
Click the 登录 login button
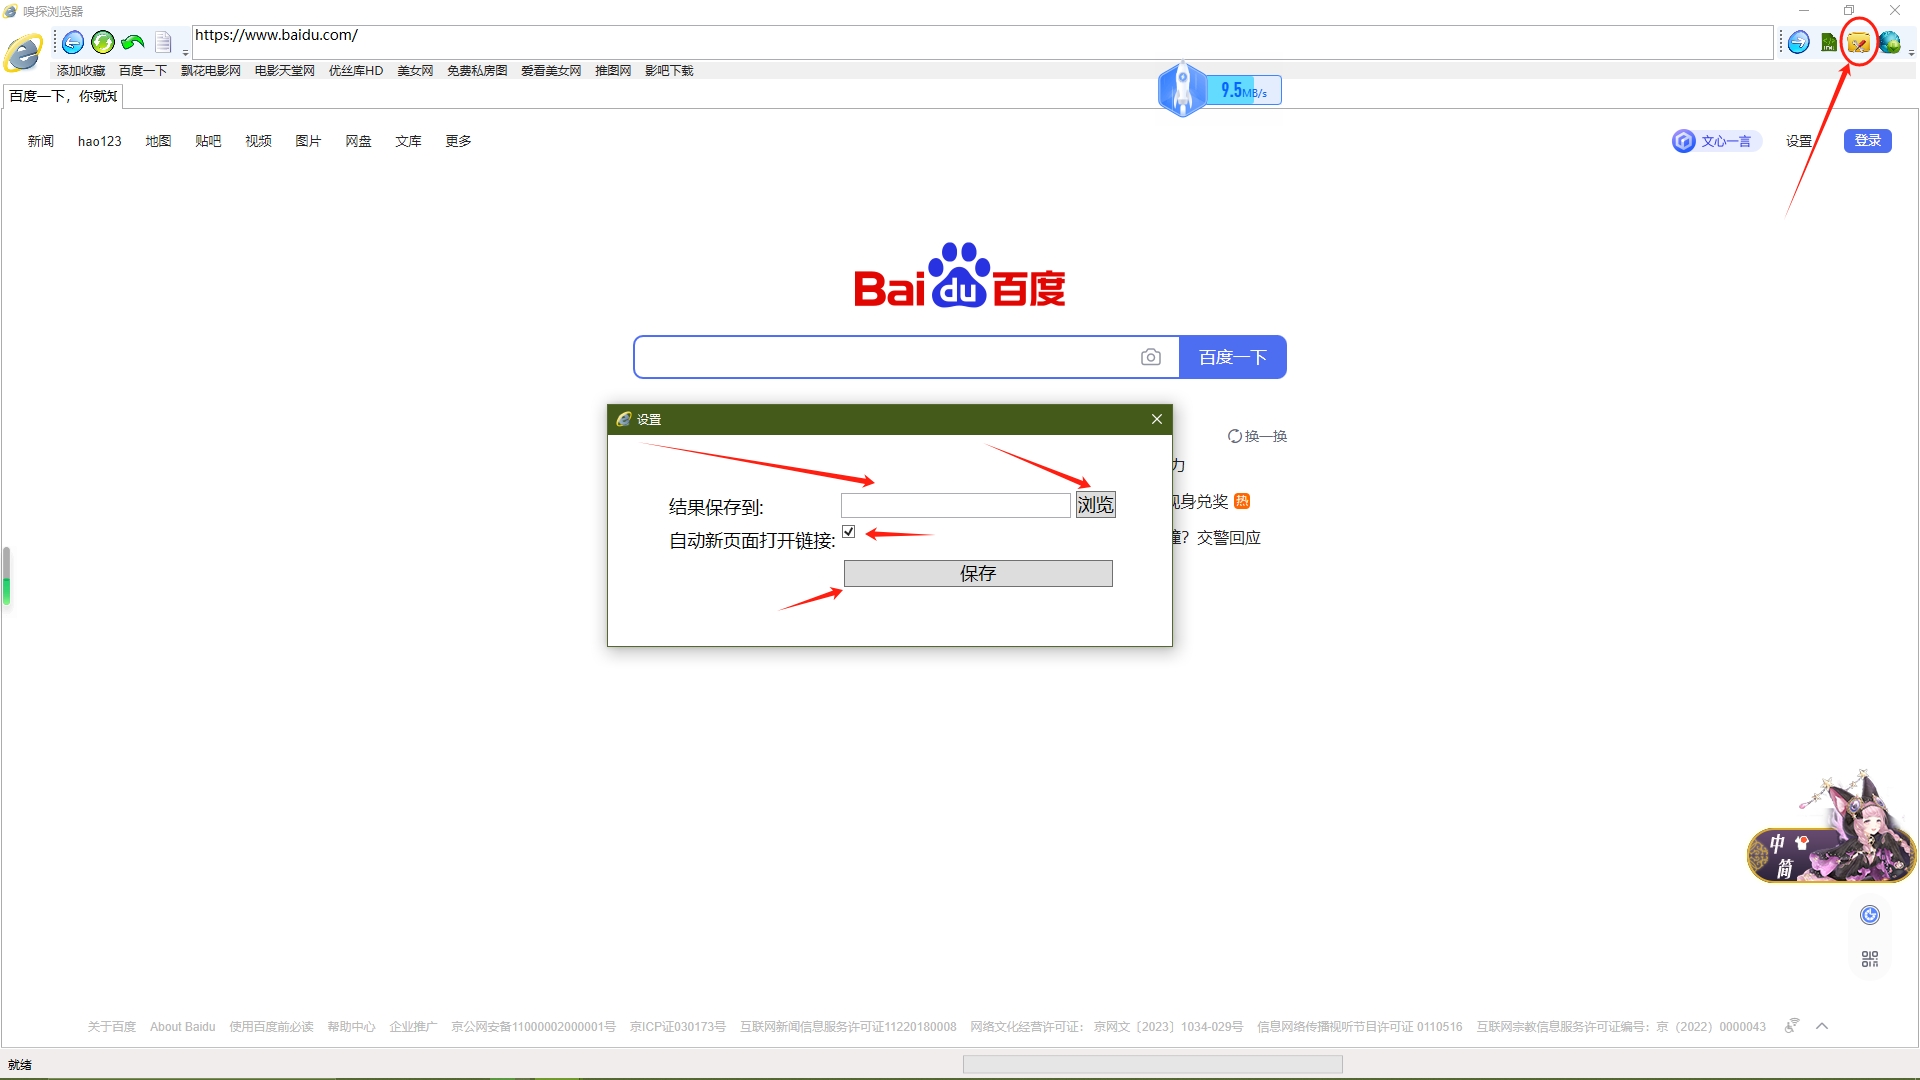[1868, 141]
